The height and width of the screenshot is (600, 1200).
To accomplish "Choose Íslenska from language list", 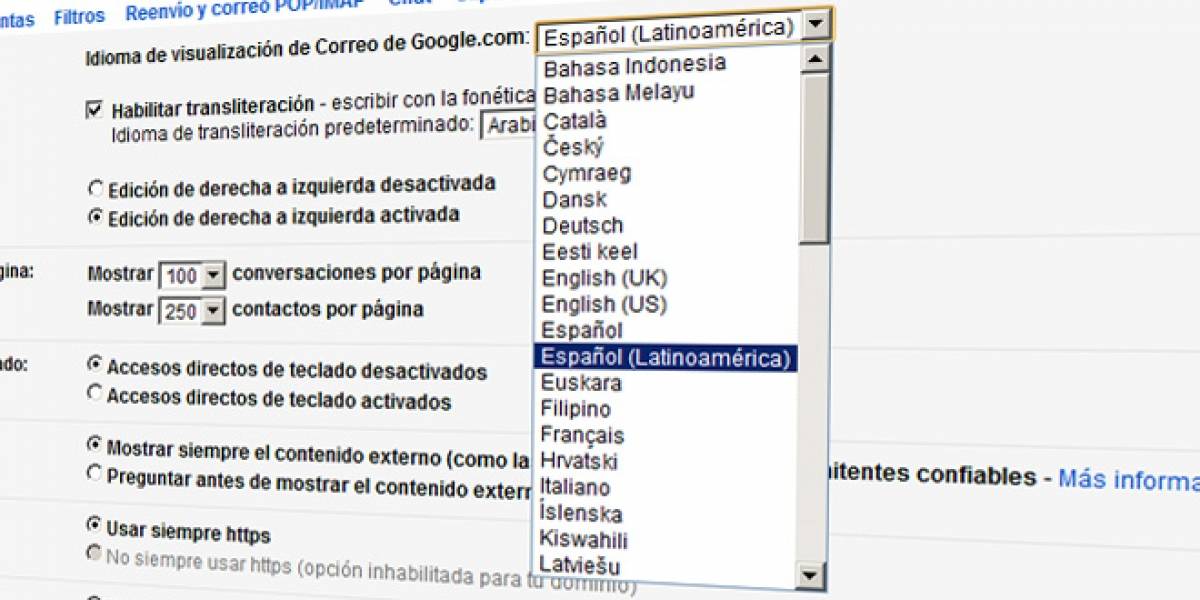I will pos(581,514).
